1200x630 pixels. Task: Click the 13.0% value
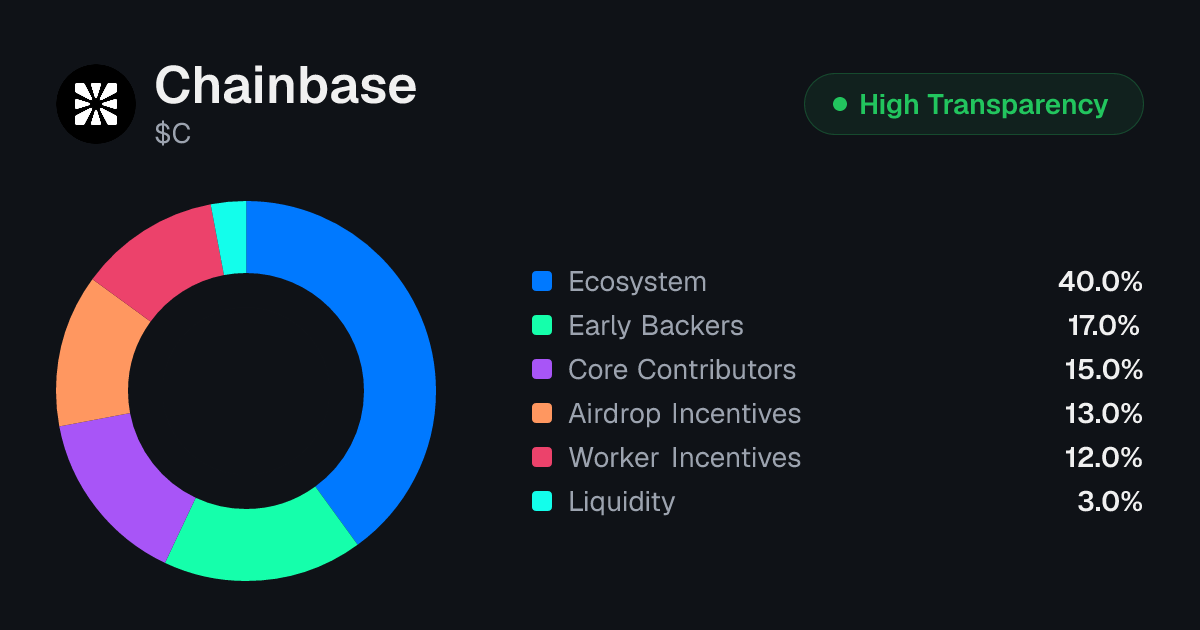tap(1103, 414)
